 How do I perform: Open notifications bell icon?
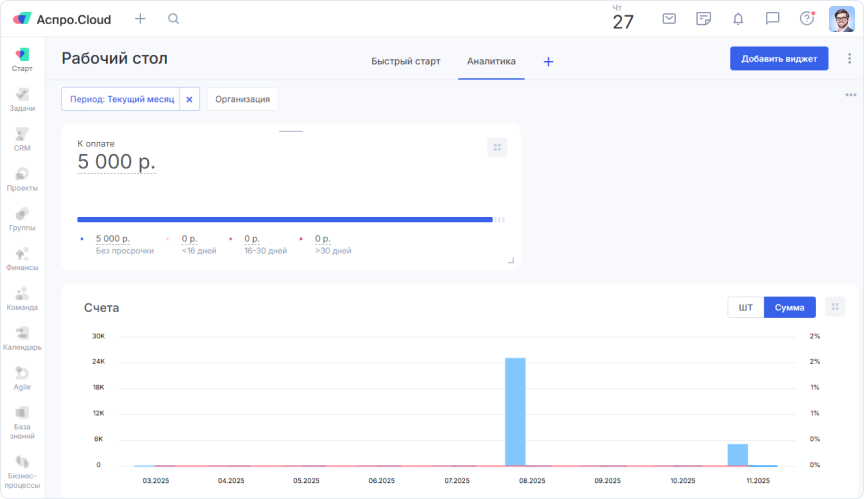pos(738,19)
